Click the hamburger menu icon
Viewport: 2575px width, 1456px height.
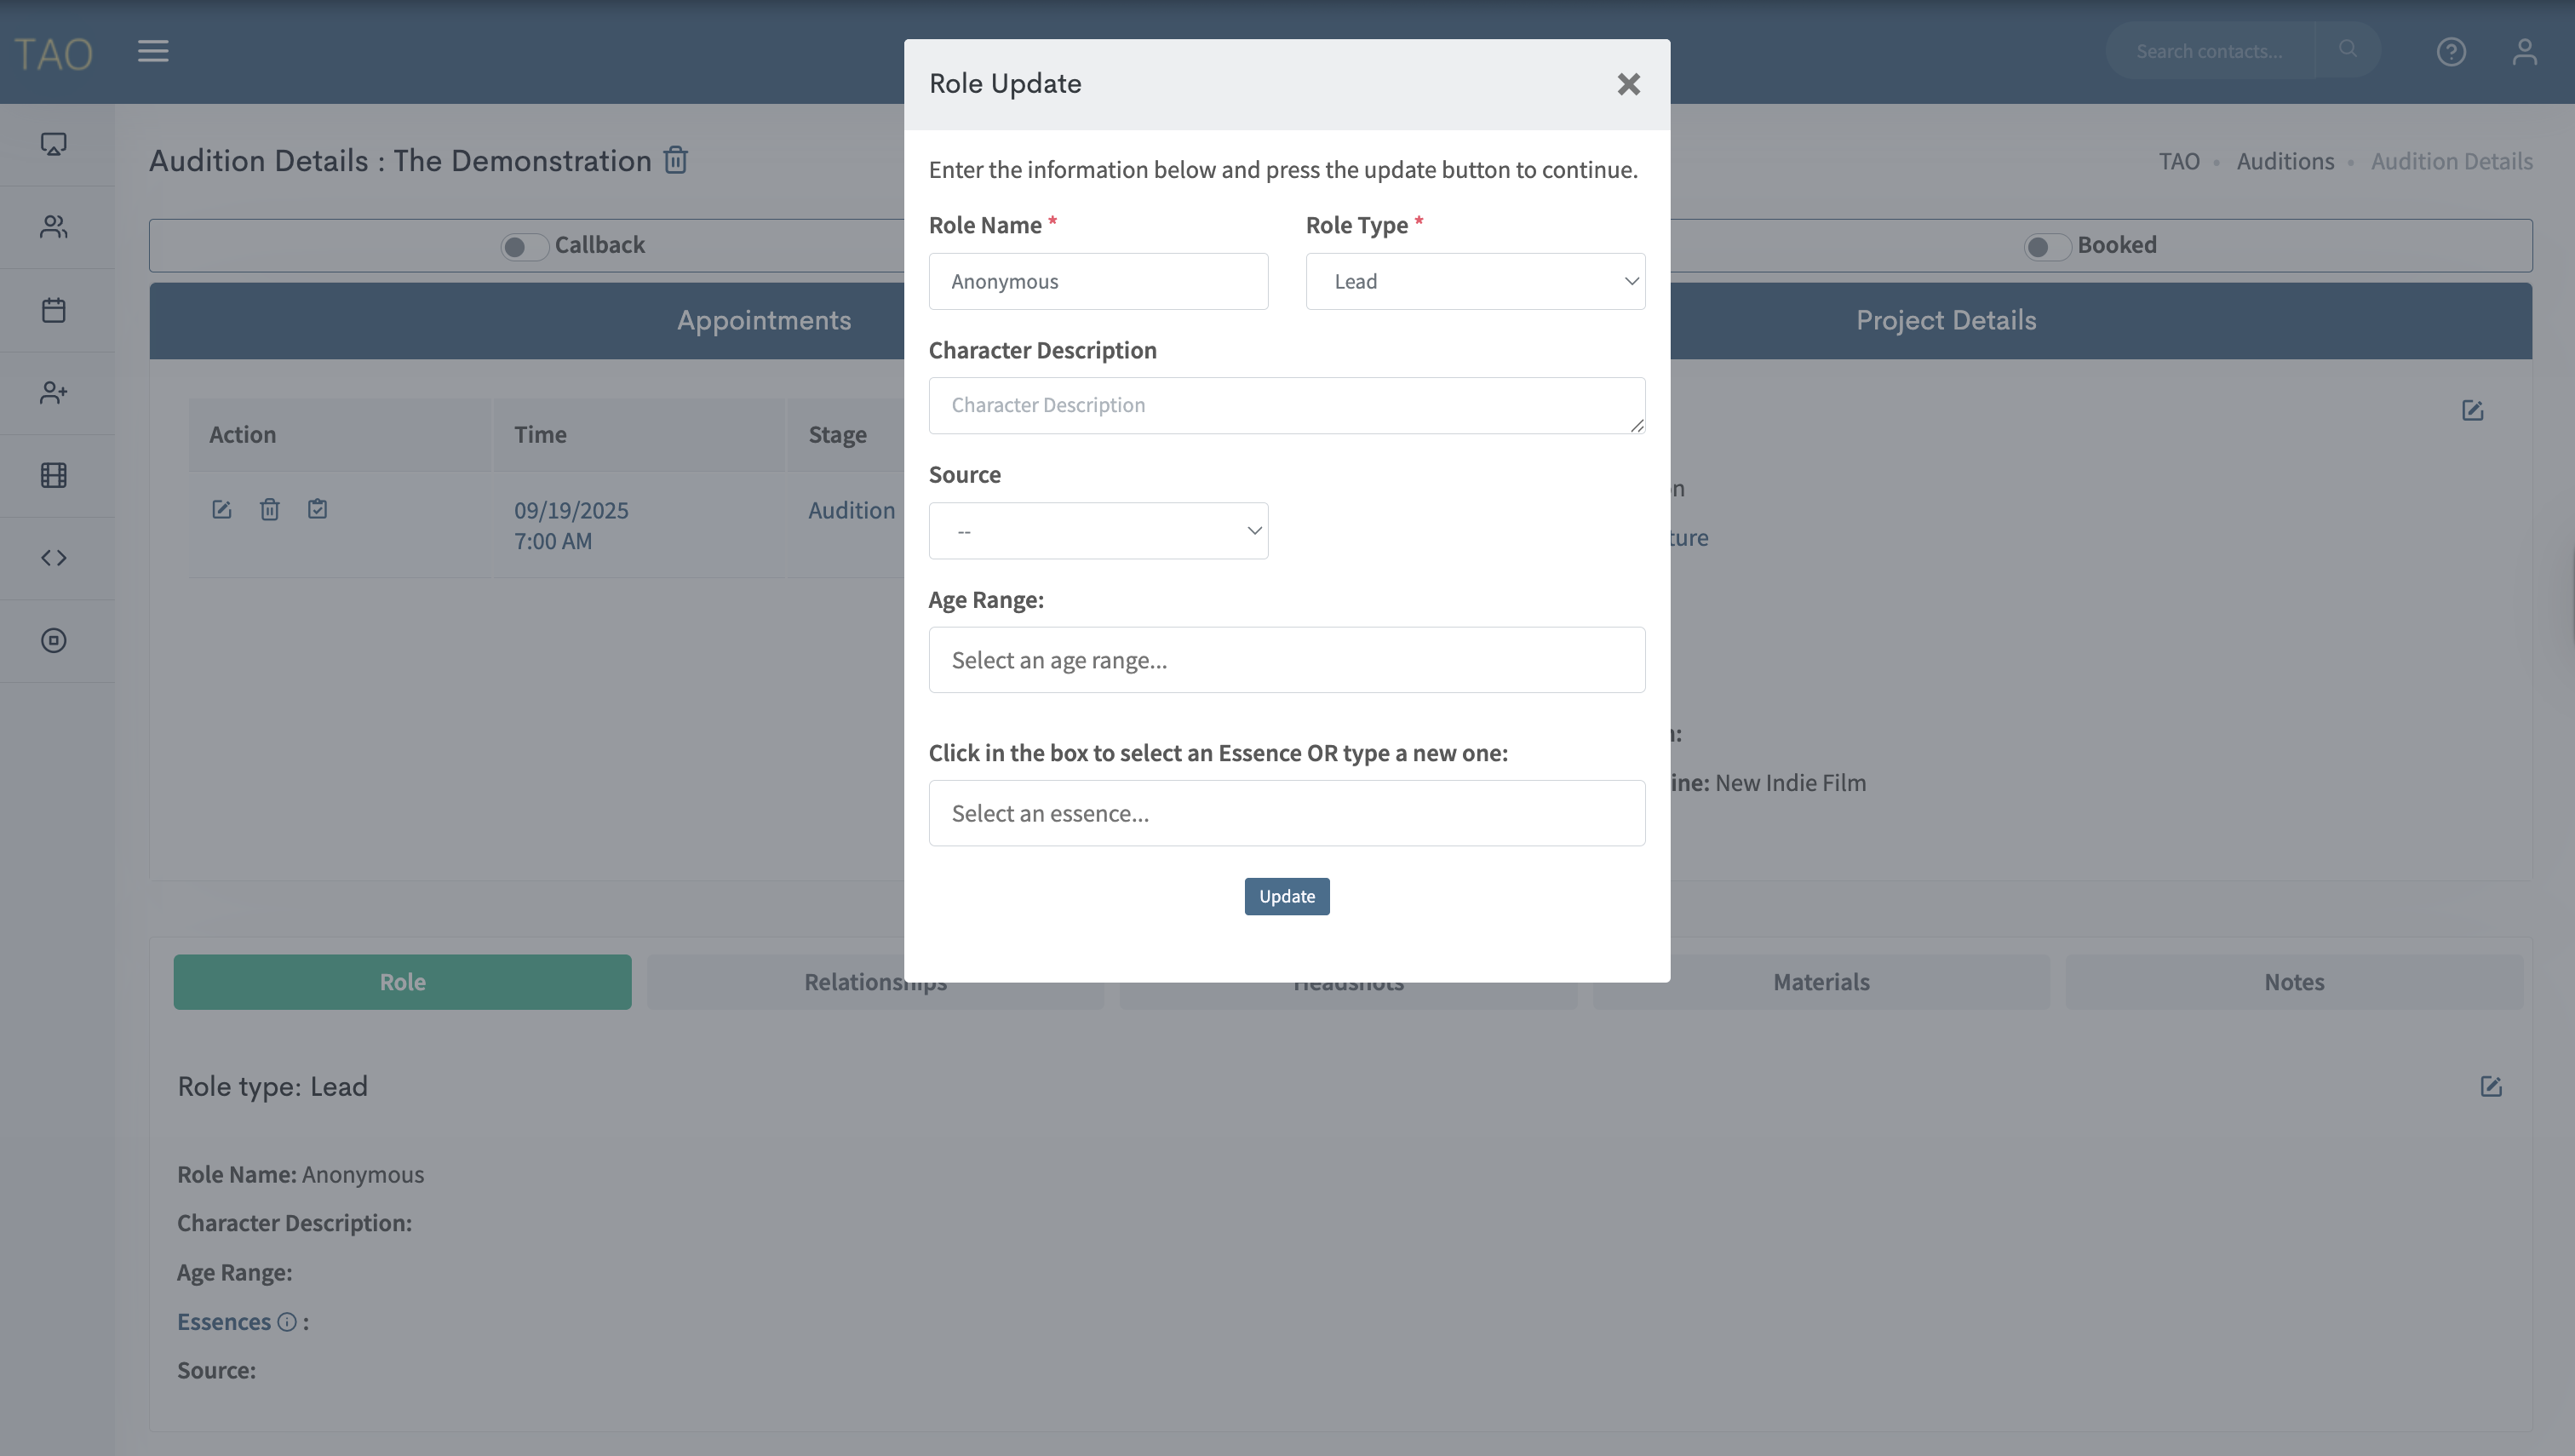153,51
